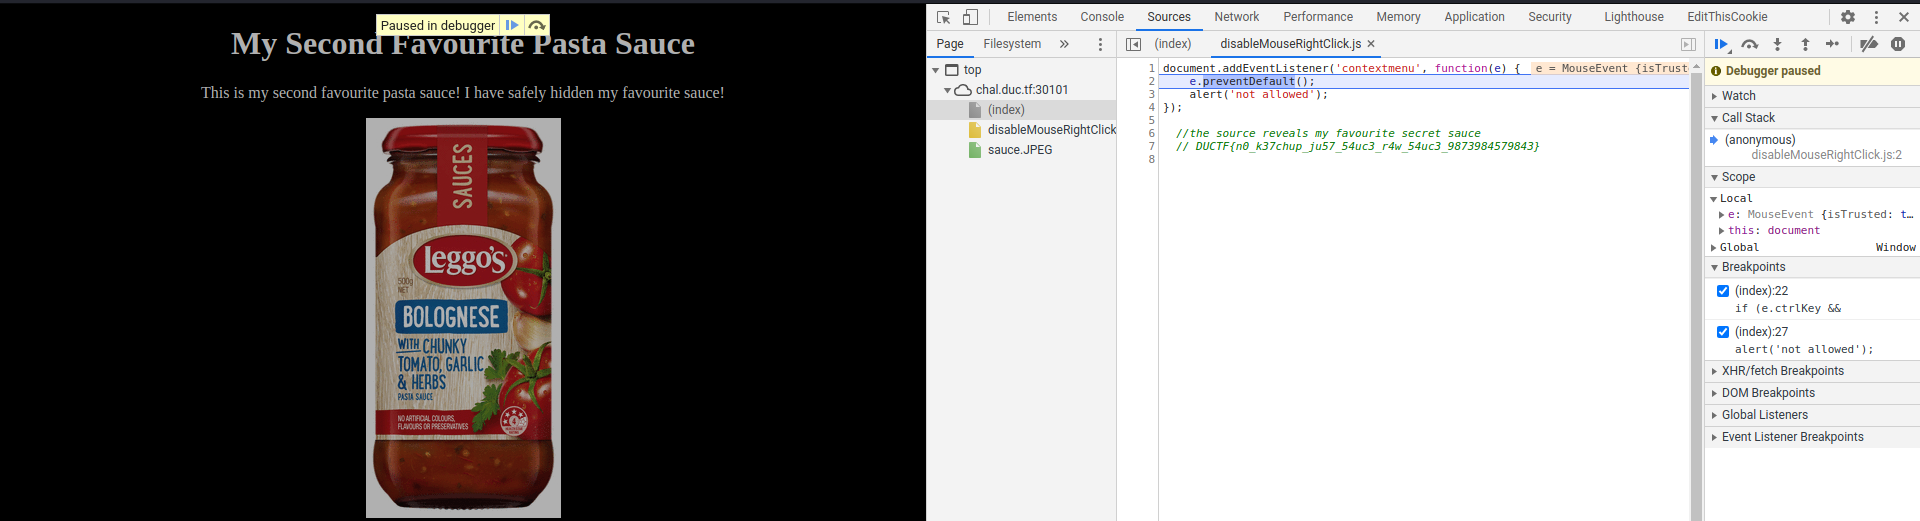Close the disableMouseRightClick.js file tab

1371,44
